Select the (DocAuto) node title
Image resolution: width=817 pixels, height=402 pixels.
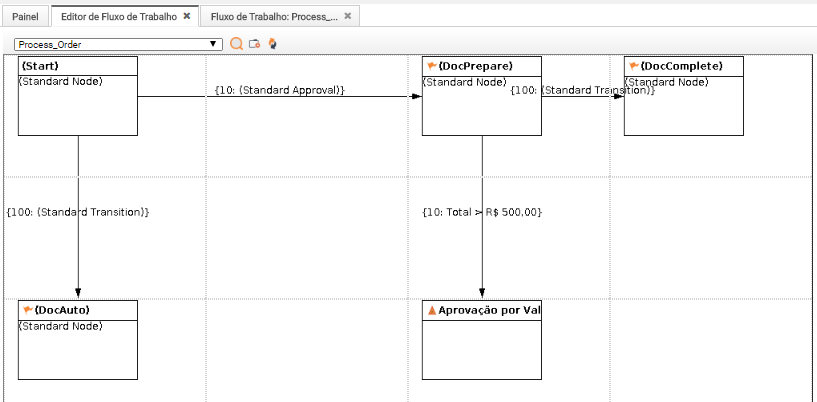tap(62, 310)
